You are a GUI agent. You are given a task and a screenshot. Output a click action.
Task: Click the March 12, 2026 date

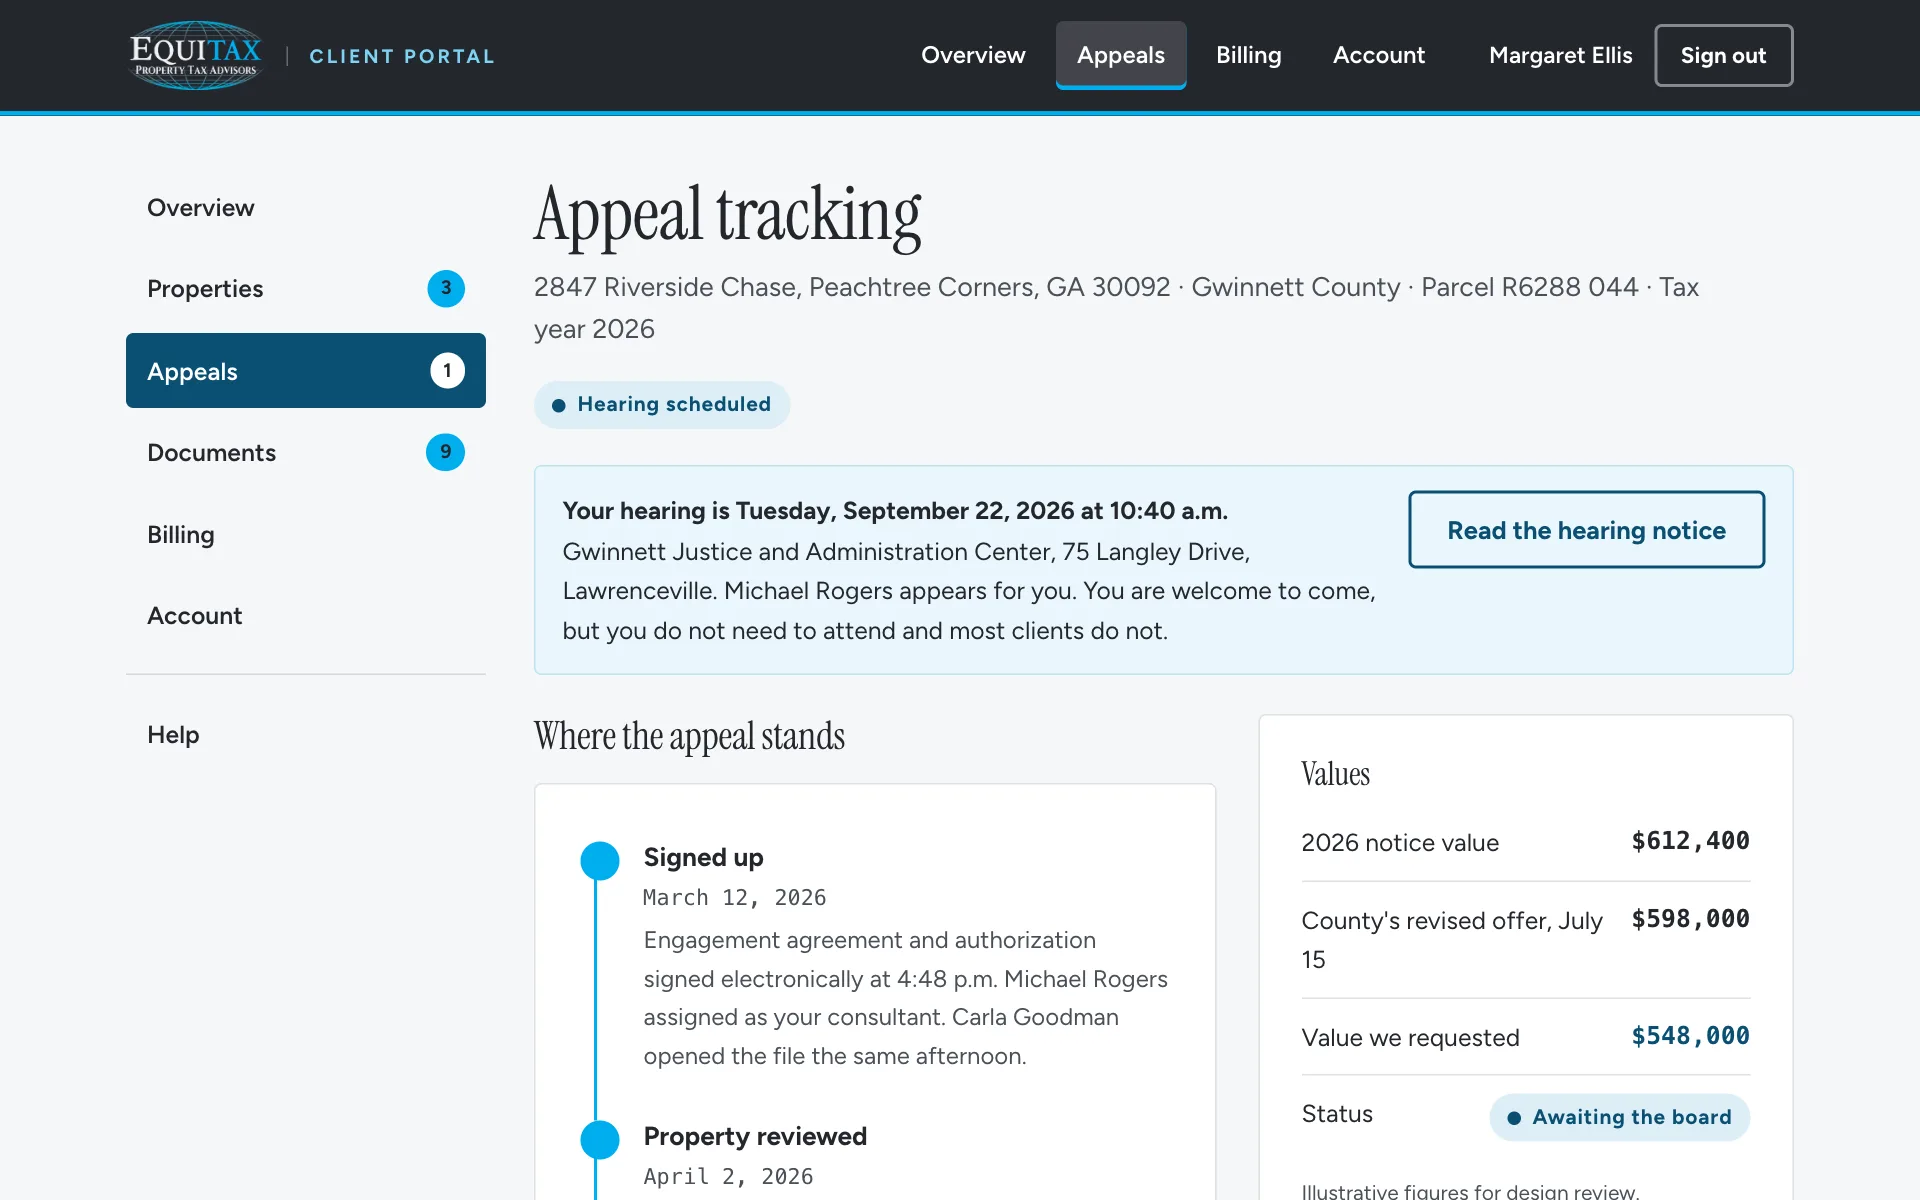(x=735, y=897)
